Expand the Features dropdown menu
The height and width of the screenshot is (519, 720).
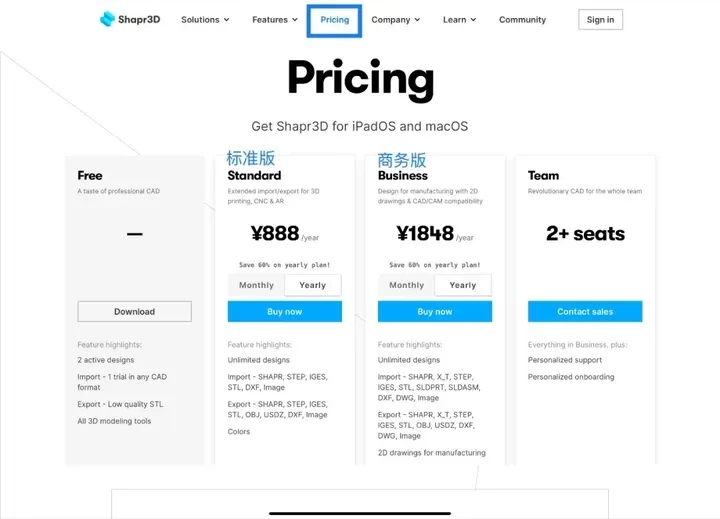point(275,20)
